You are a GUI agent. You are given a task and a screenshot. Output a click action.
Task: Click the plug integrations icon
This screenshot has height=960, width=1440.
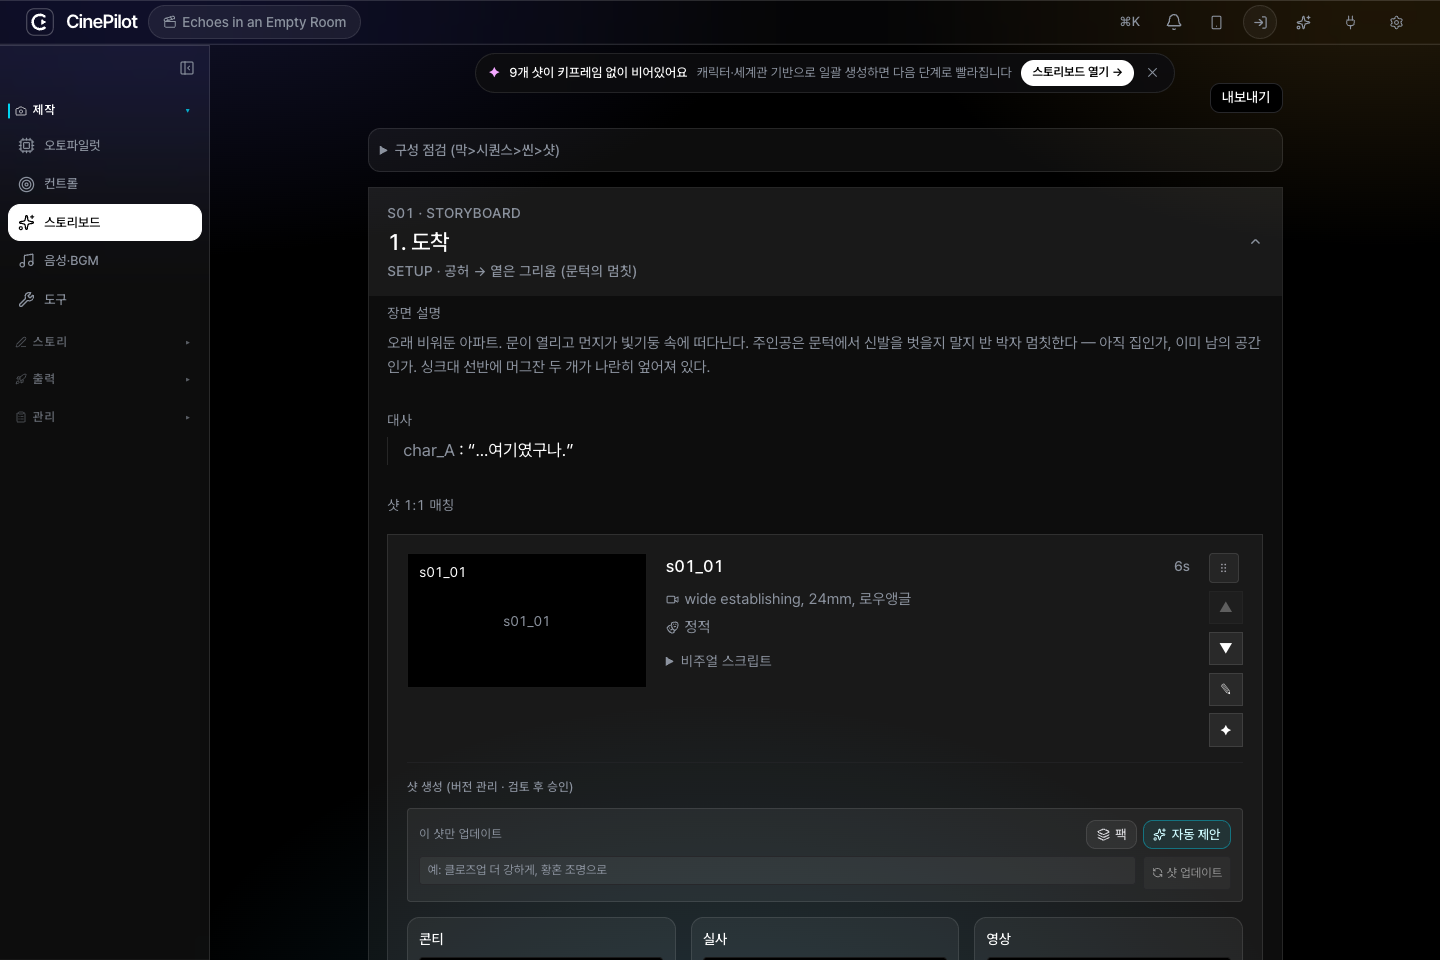click(x=1350, y=22)
